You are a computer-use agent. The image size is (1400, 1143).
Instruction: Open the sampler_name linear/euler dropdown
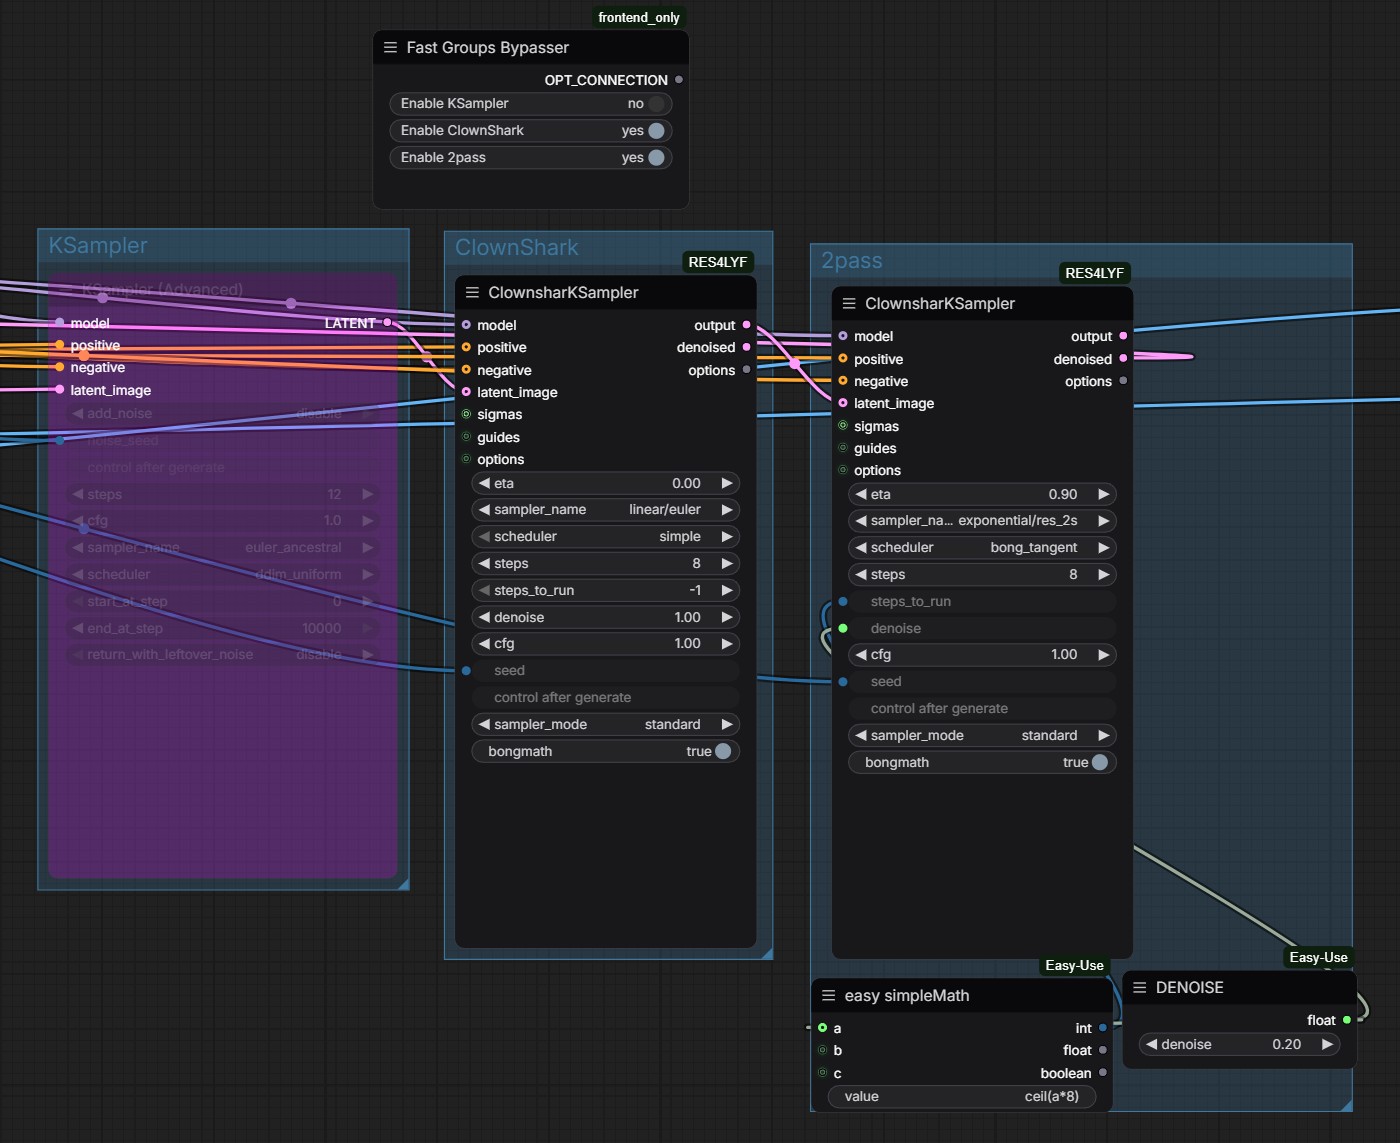point(606,510)
